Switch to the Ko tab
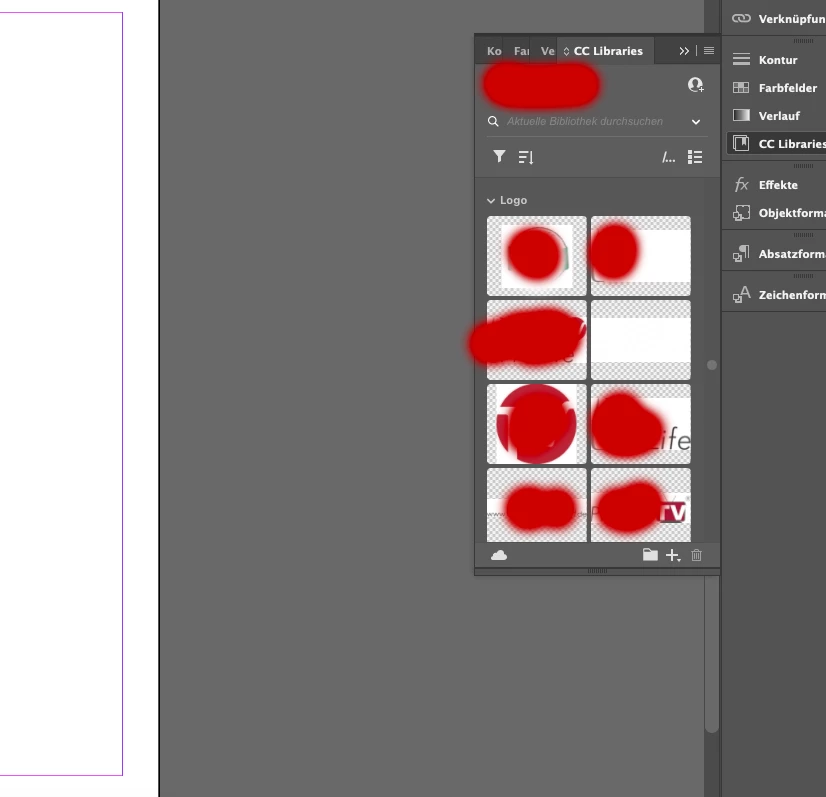Screen dimensions: 826x797 click(494, 51)
